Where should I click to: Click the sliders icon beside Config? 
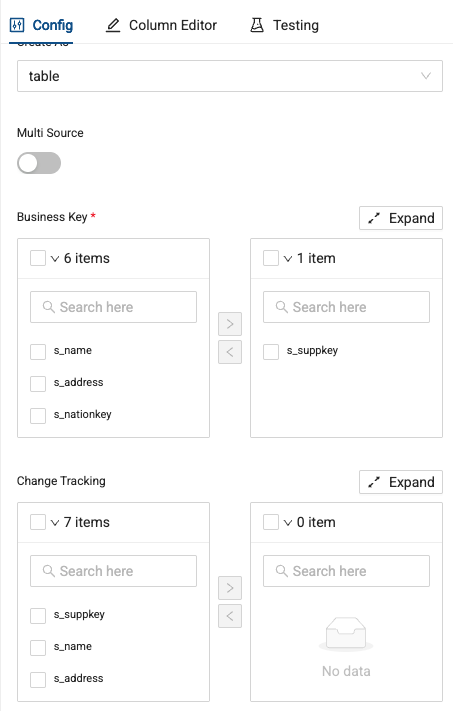[17, 25]
